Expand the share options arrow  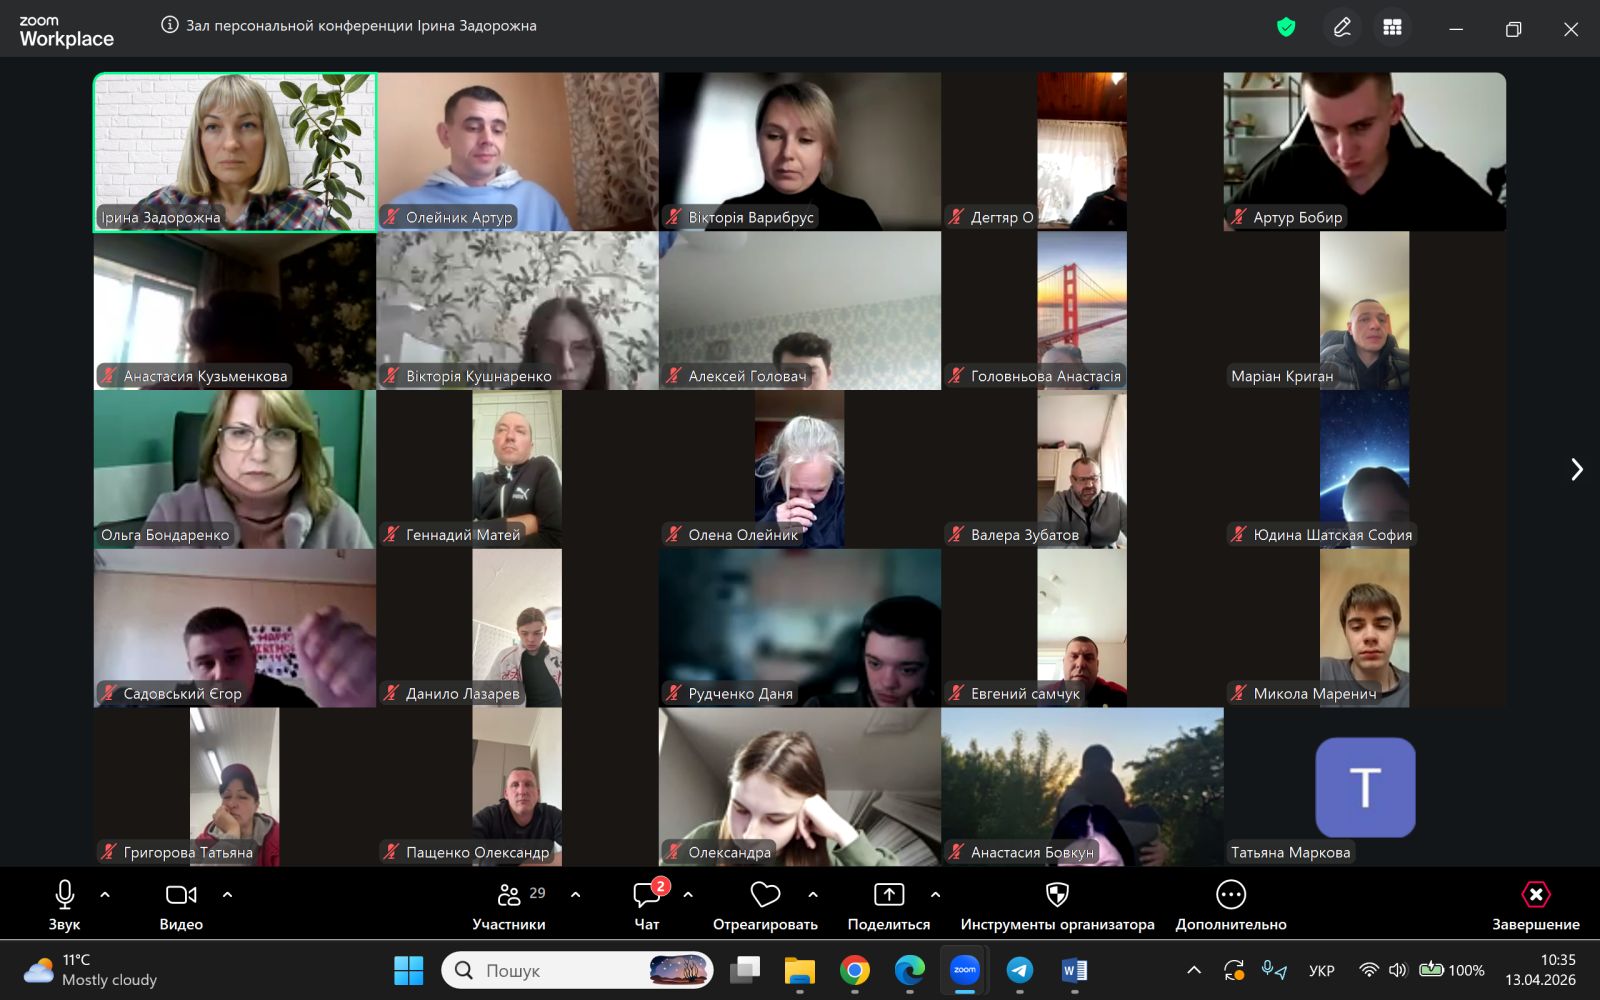pyautogui.click(x=935, y=894)
